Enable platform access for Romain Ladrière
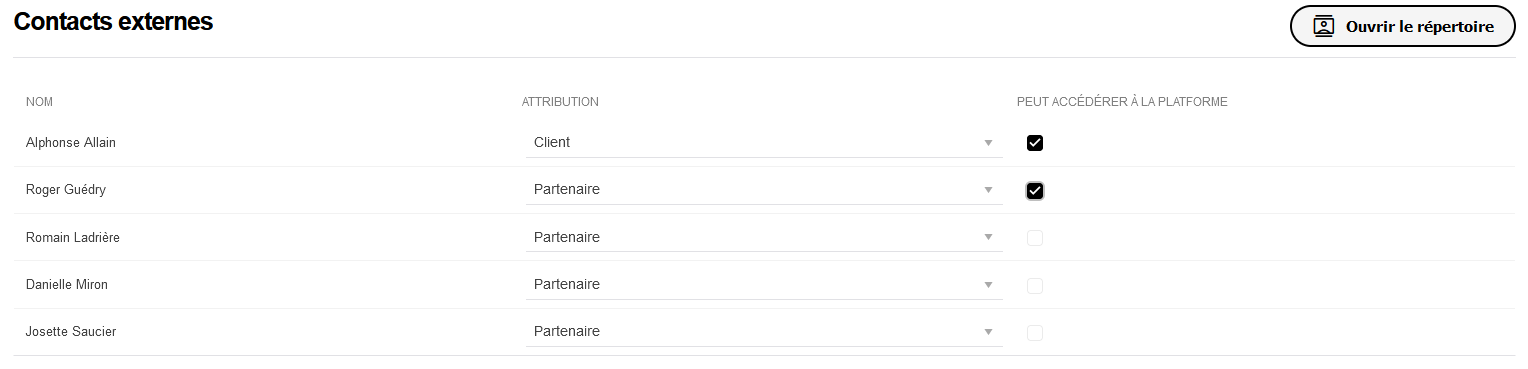1528x369 pixels. click(1035, 238)
